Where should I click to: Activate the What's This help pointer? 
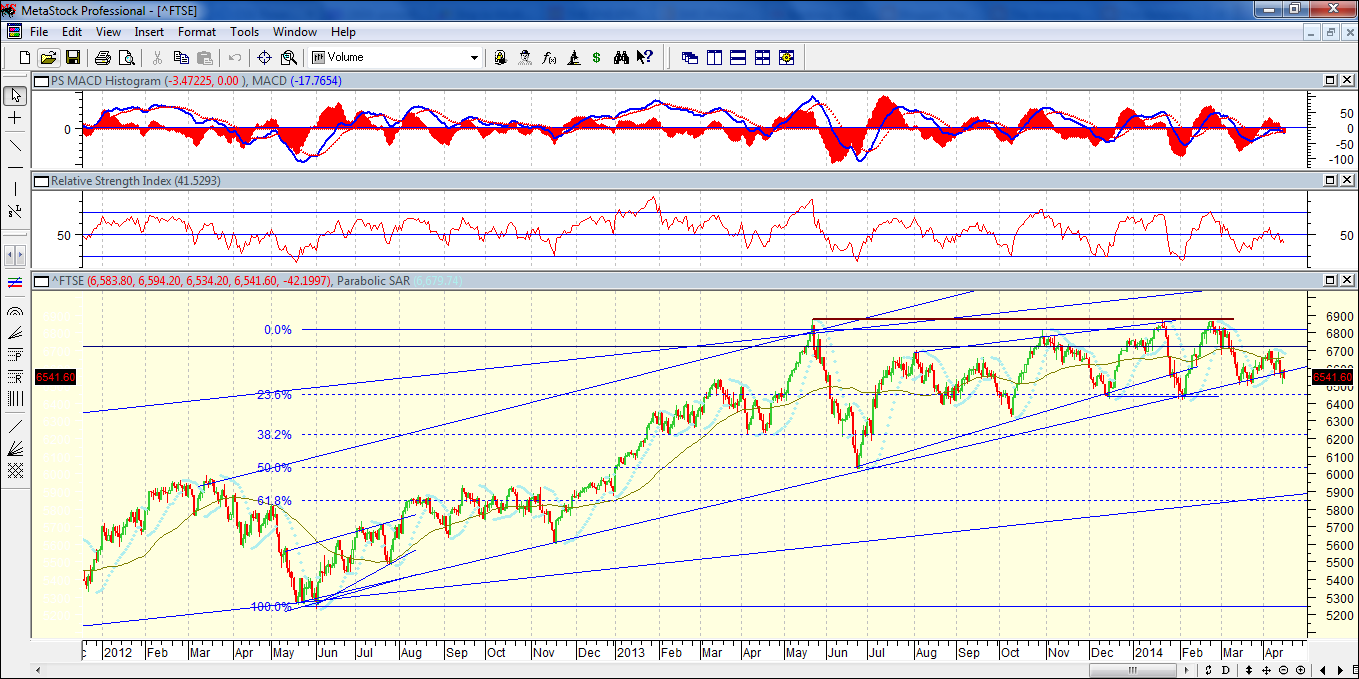pyautogui.click(x=644, y=57)
